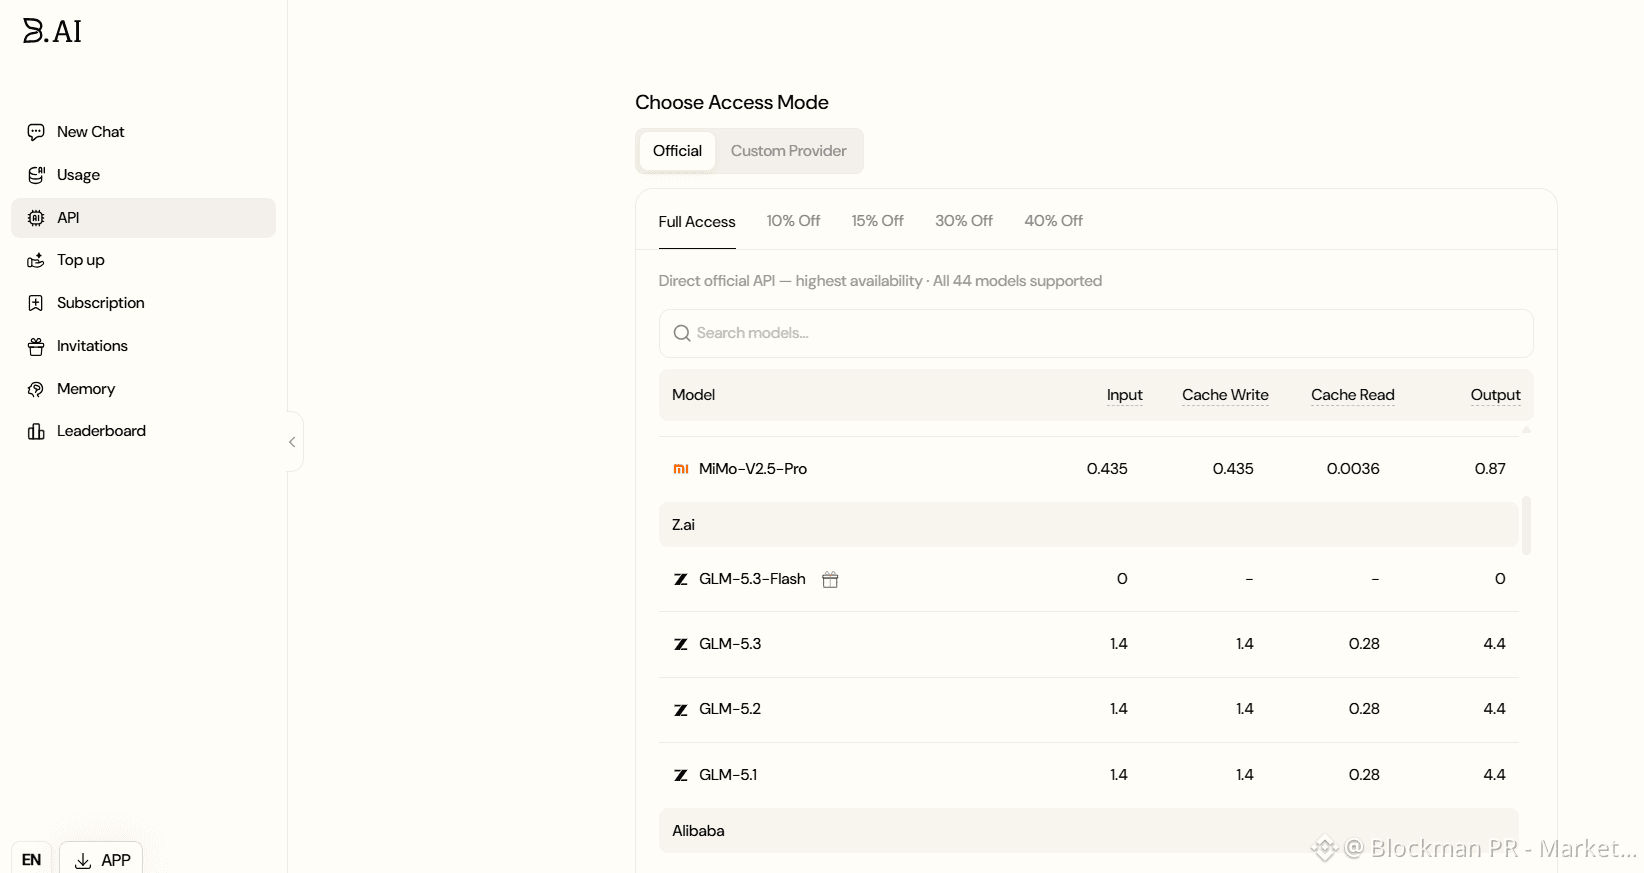Image resolution: width=1644 pixels, height=873 pixels.
Task: Switch to Custom Provider mode
Action: click(788, 151)
